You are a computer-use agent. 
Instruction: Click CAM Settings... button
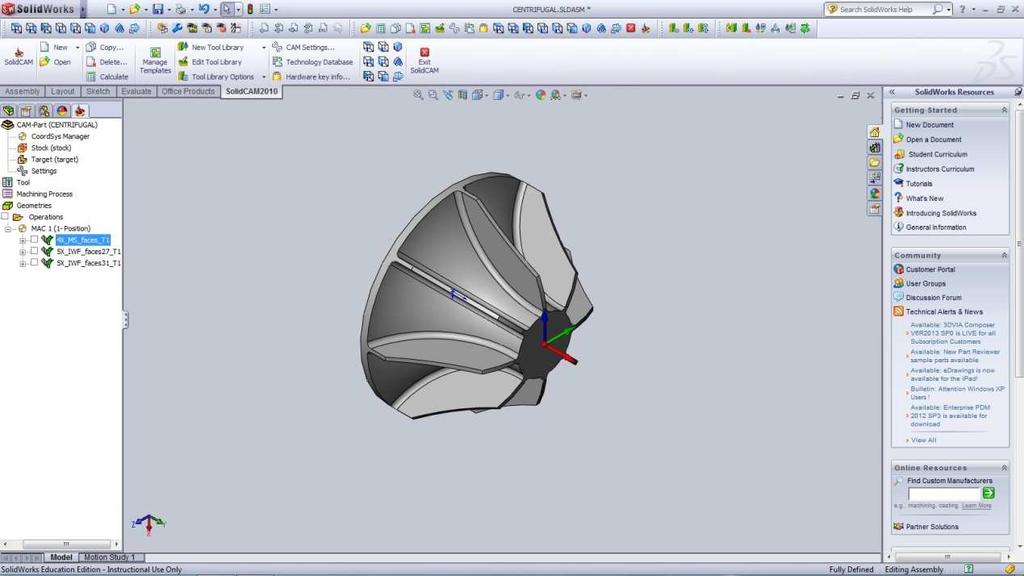(304, 47)
